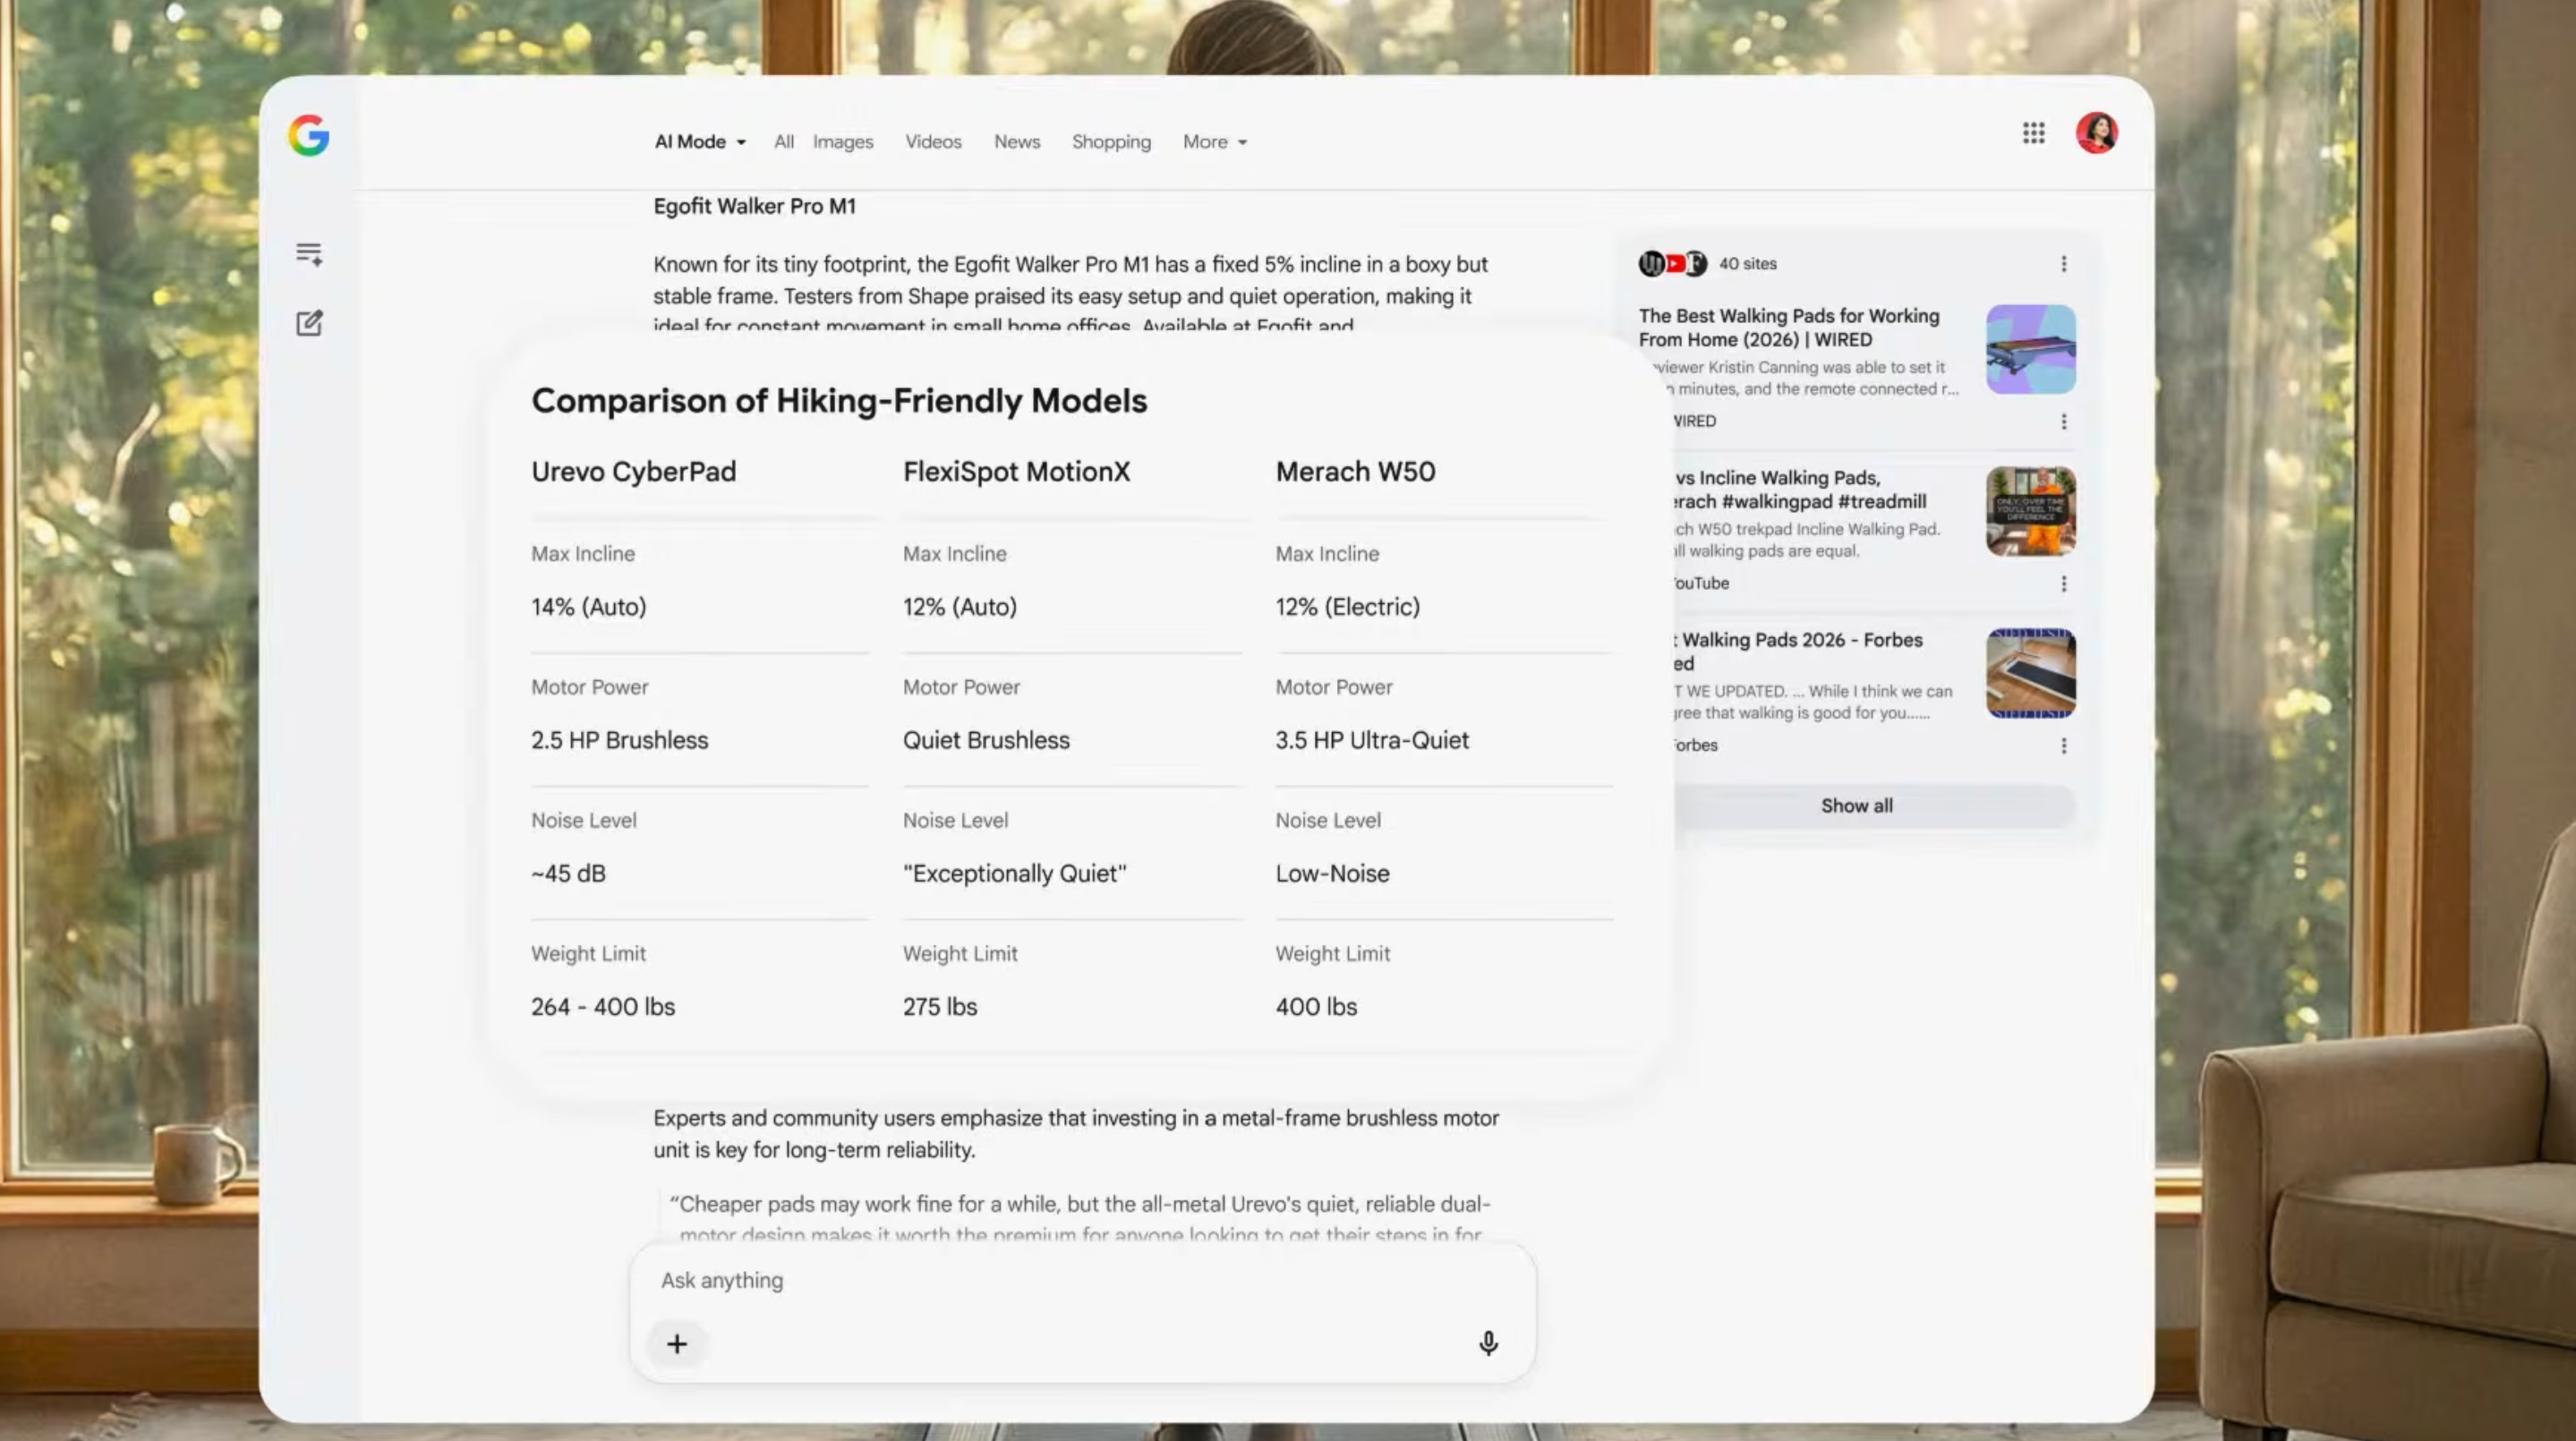Click the 275 lbs weight value
Screen dimensions: 2576x1441
pyautogui.click(x=939, y=1007)
